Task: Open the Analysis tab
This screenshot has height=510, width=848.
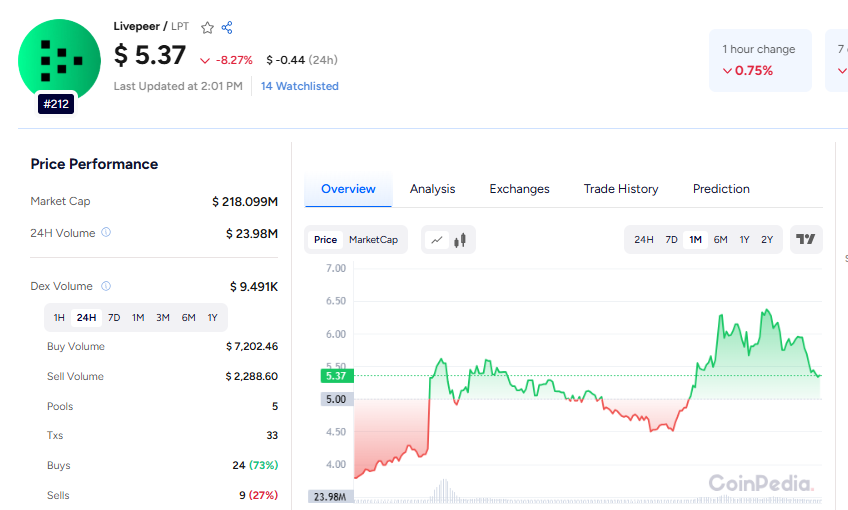Action: click(x=432, y=189)
